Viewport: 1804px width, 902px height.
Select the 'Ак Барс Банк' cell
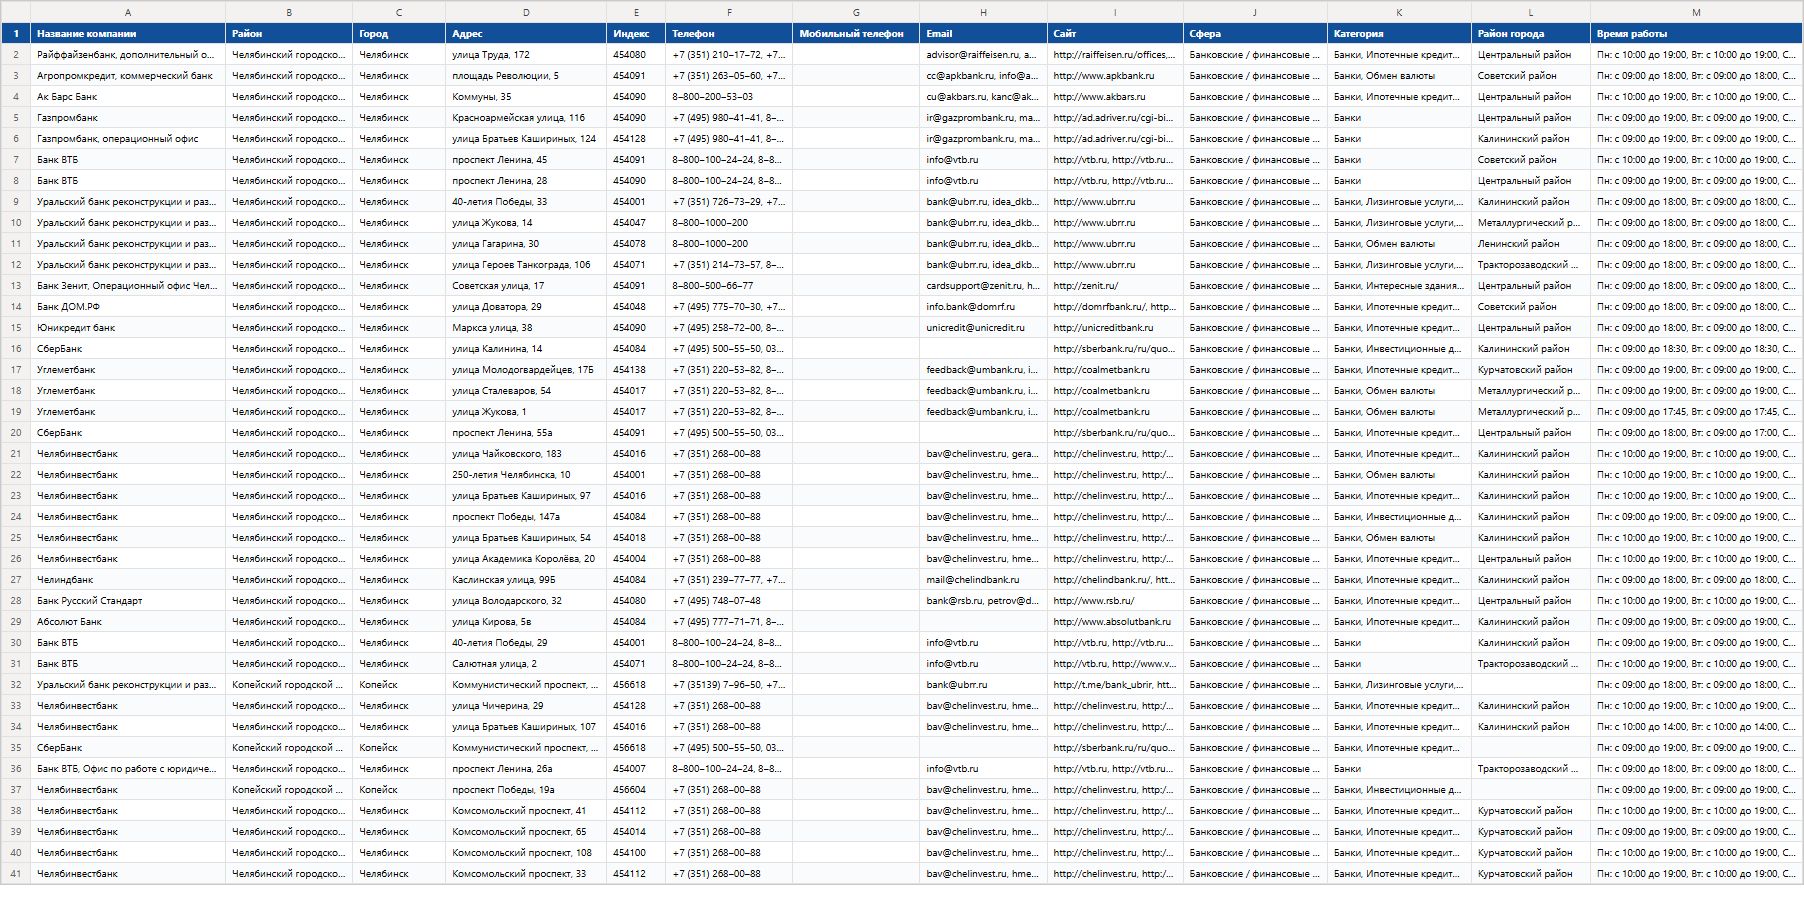coord(128,97)
